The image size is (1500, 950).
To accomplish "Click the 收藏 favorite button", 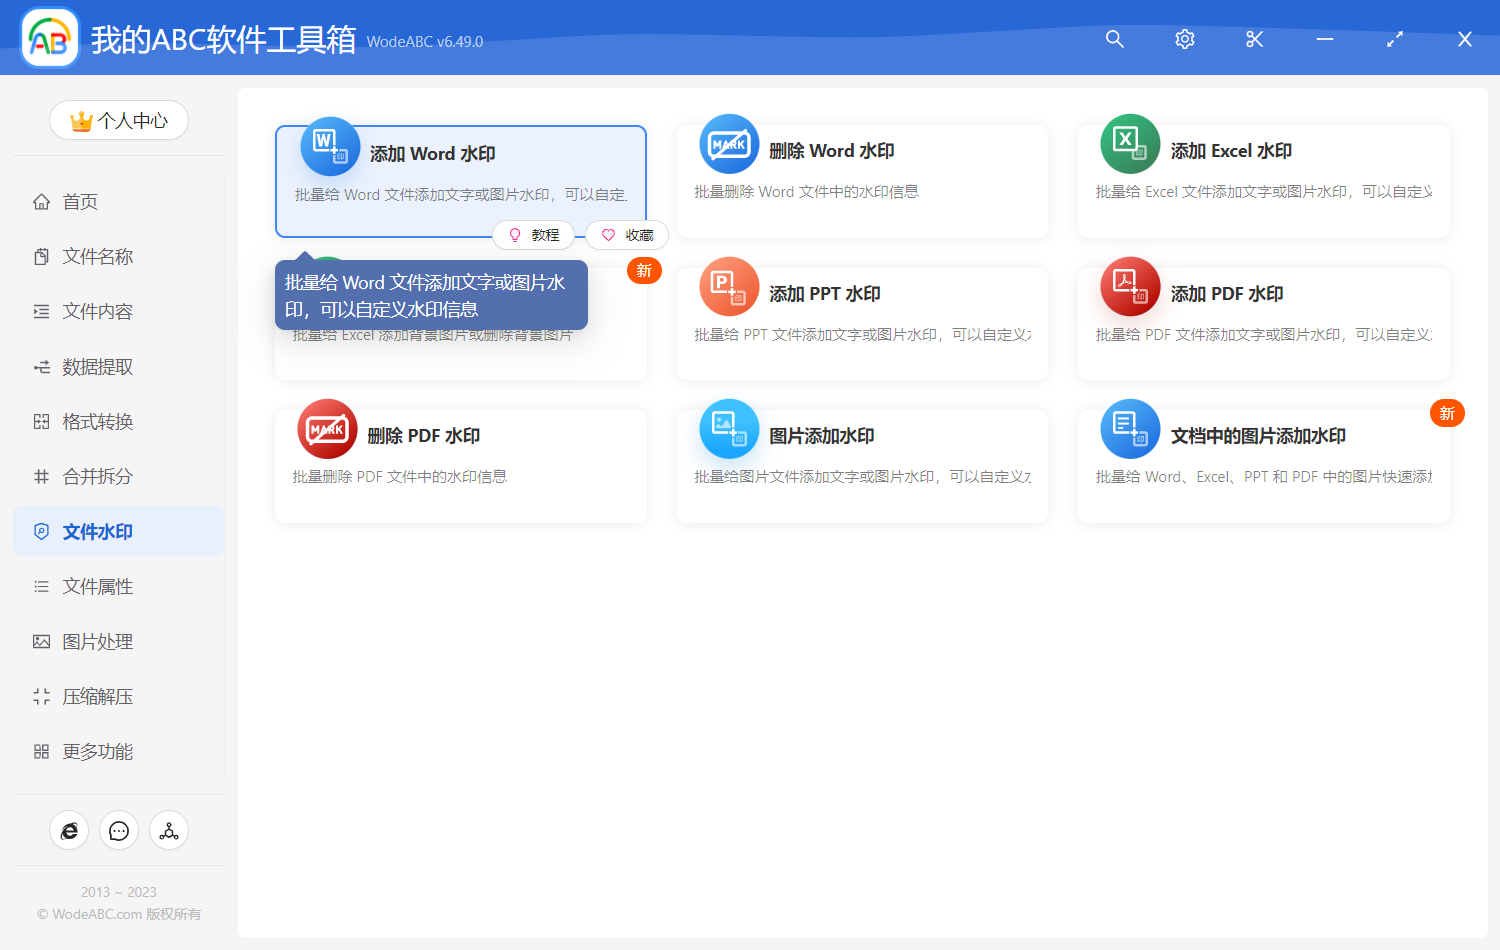I will point(627,234).
